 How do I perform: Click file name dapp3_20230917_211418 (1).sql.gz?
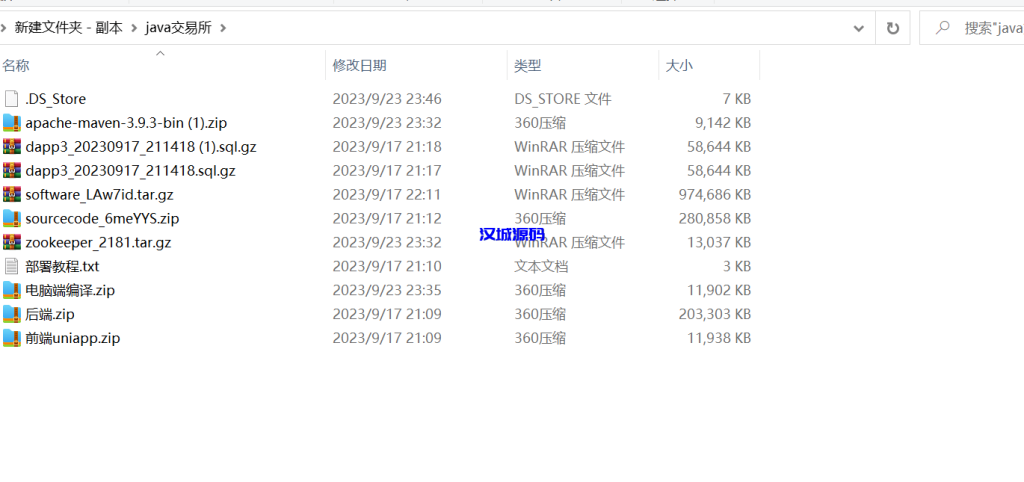pos(140,147)
